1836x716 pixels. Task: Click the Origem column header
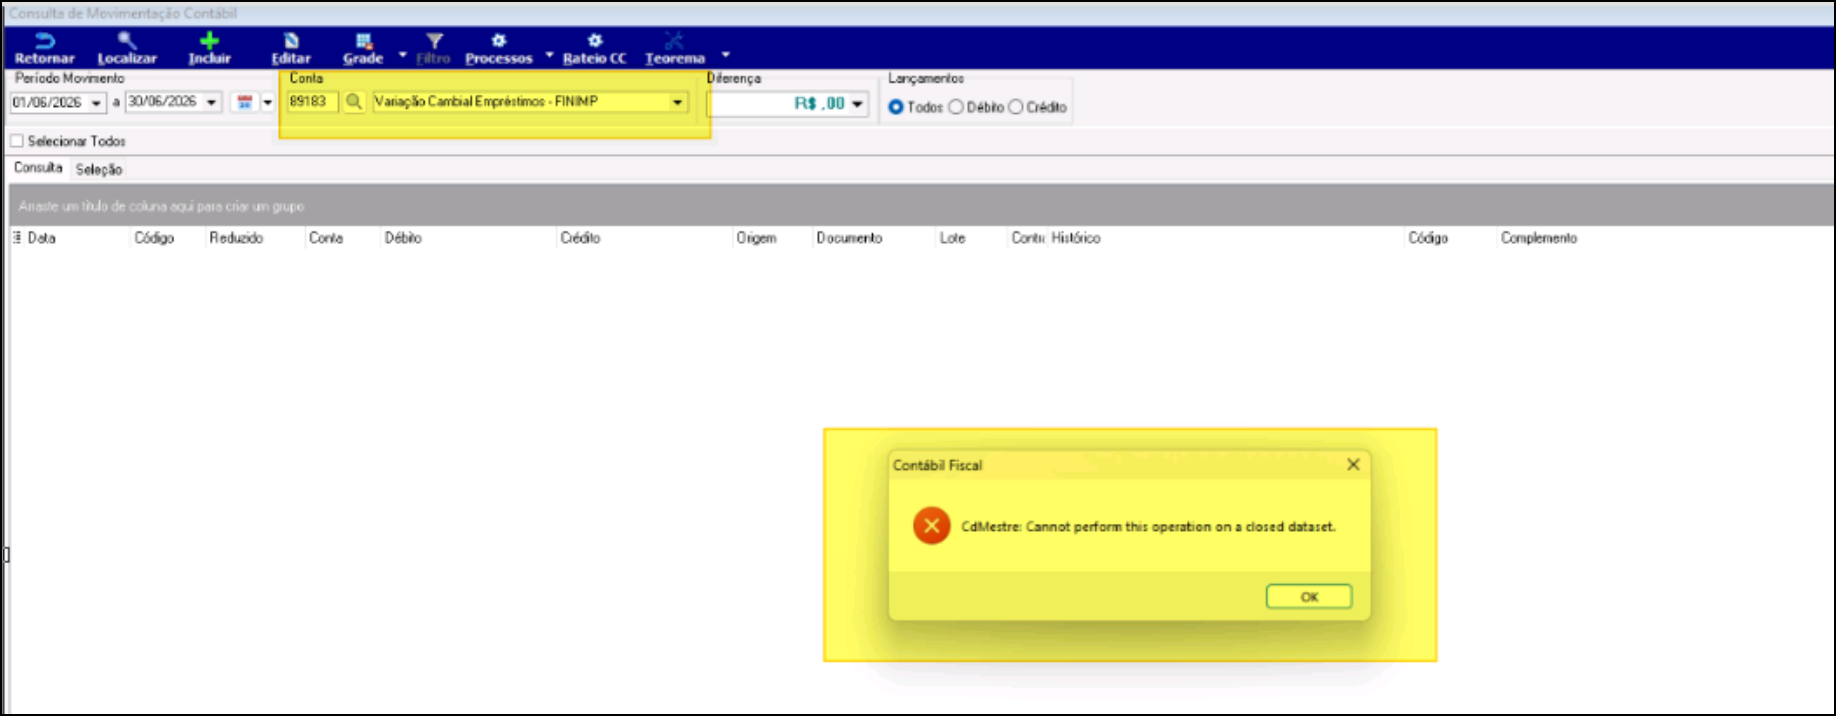[x=756, y=238]
